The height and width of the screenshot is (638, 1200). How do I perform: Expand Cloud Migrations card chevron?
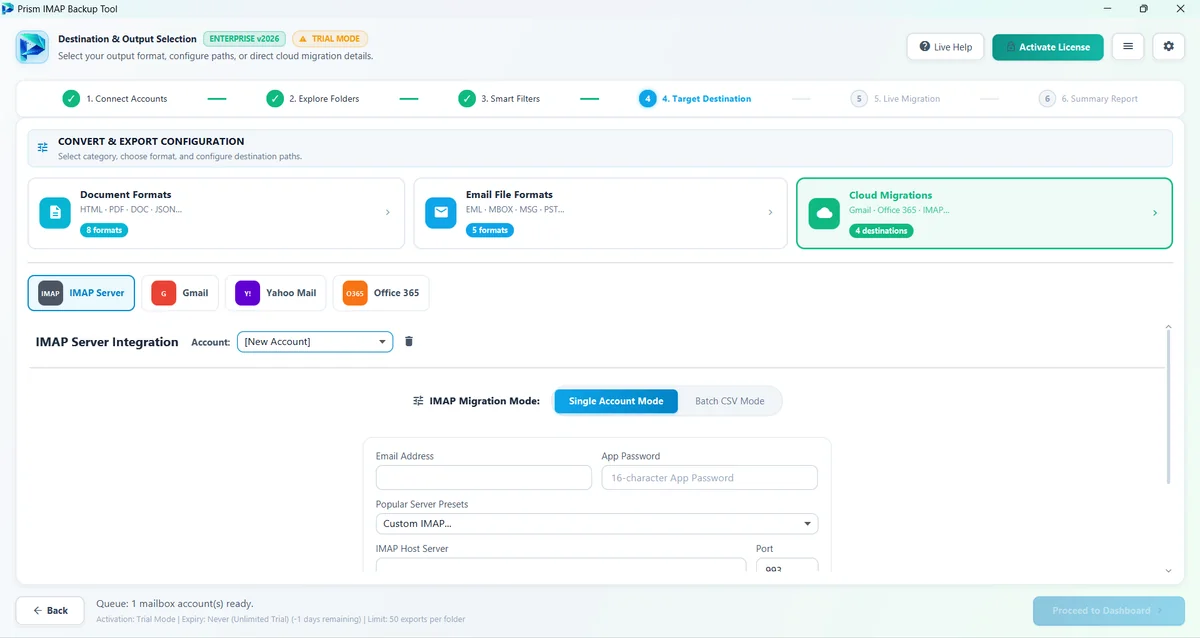click(1155, 213)
